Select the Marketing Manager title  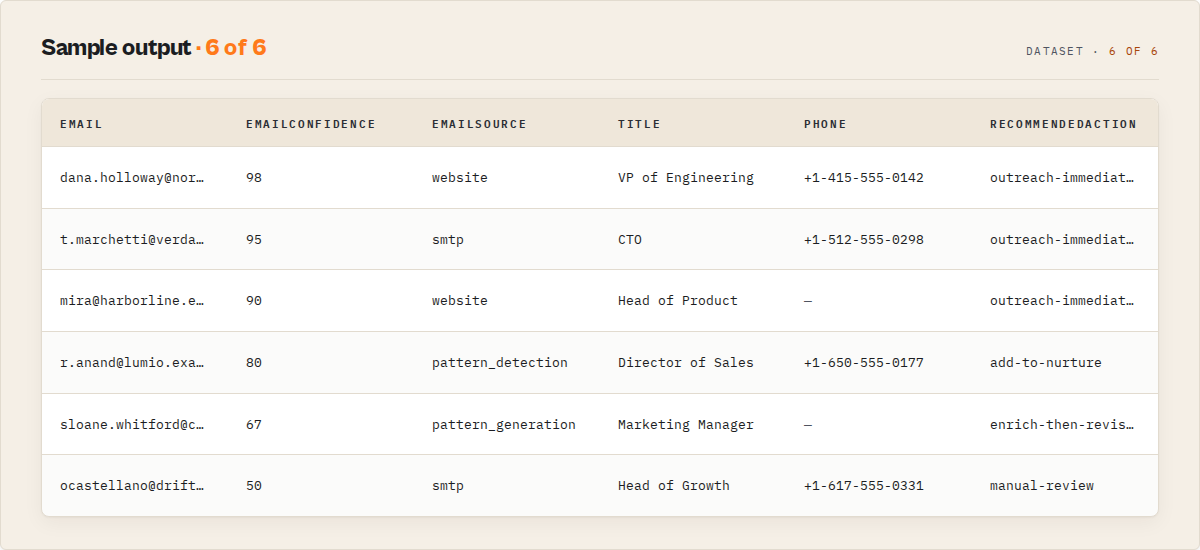click(686, 424)
